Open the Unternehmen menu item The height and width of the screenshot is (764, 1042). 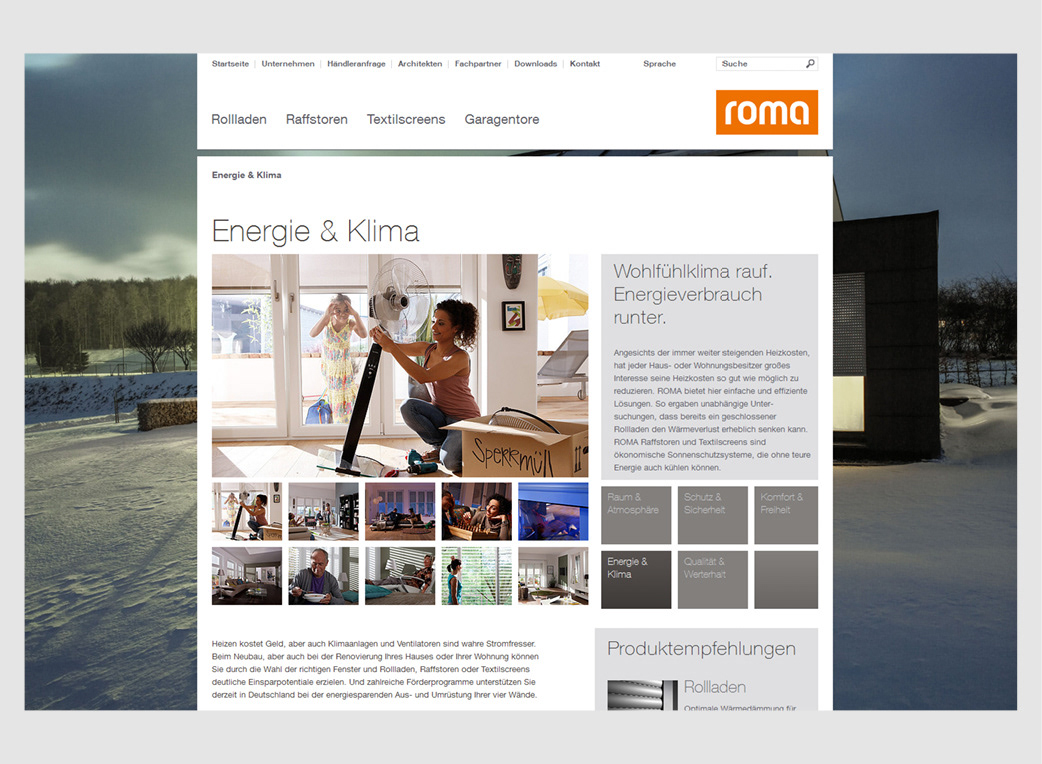(x=288, y=64)
